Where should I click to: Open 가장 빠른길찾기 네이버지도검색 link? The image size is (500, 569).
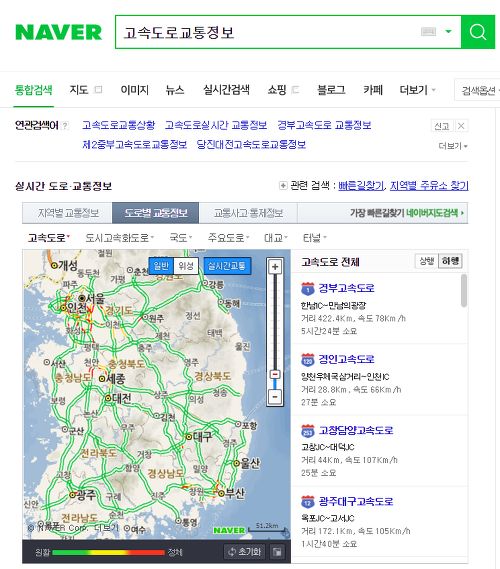click(x=406, y=213)
